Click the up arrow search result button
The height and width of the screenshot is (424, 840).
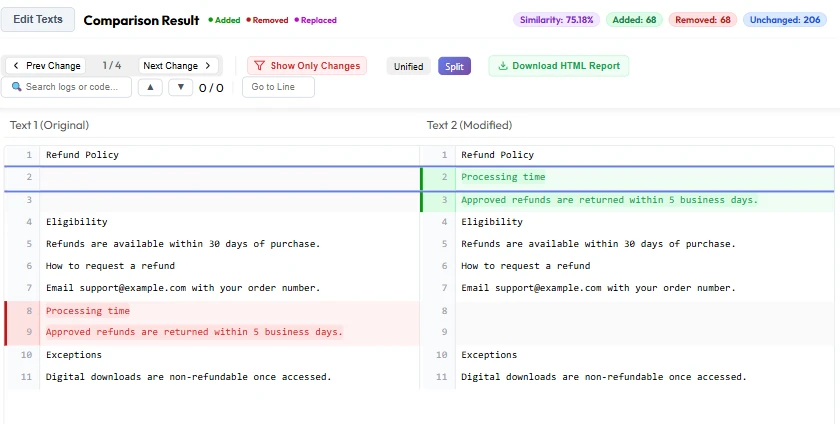point(150,87)
